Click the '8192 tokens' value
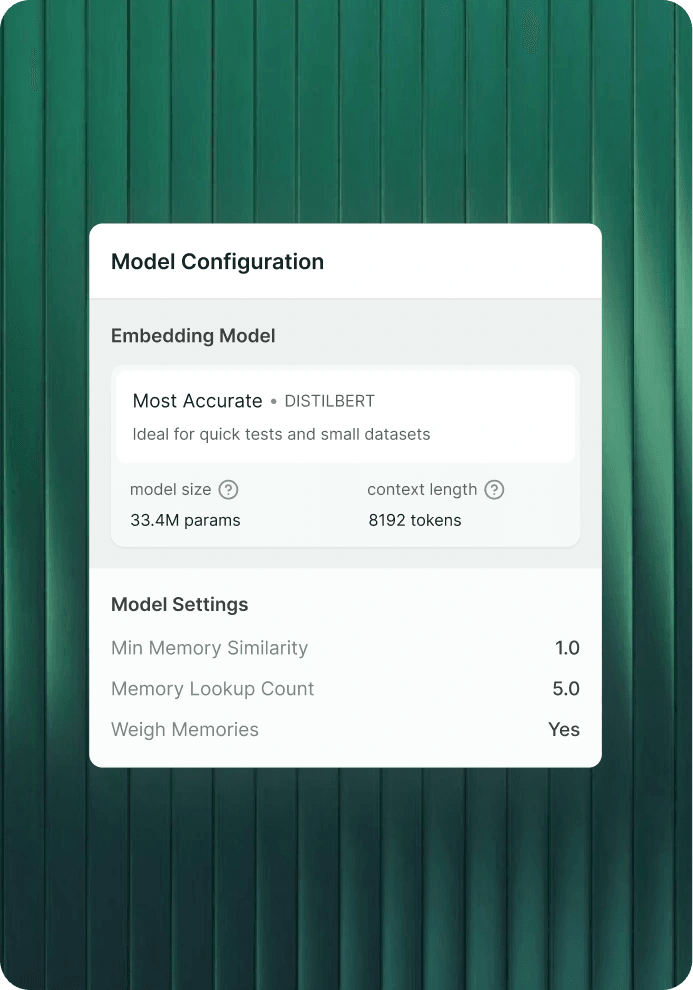This screenshot has height=990, width=693. coord(415,520)
